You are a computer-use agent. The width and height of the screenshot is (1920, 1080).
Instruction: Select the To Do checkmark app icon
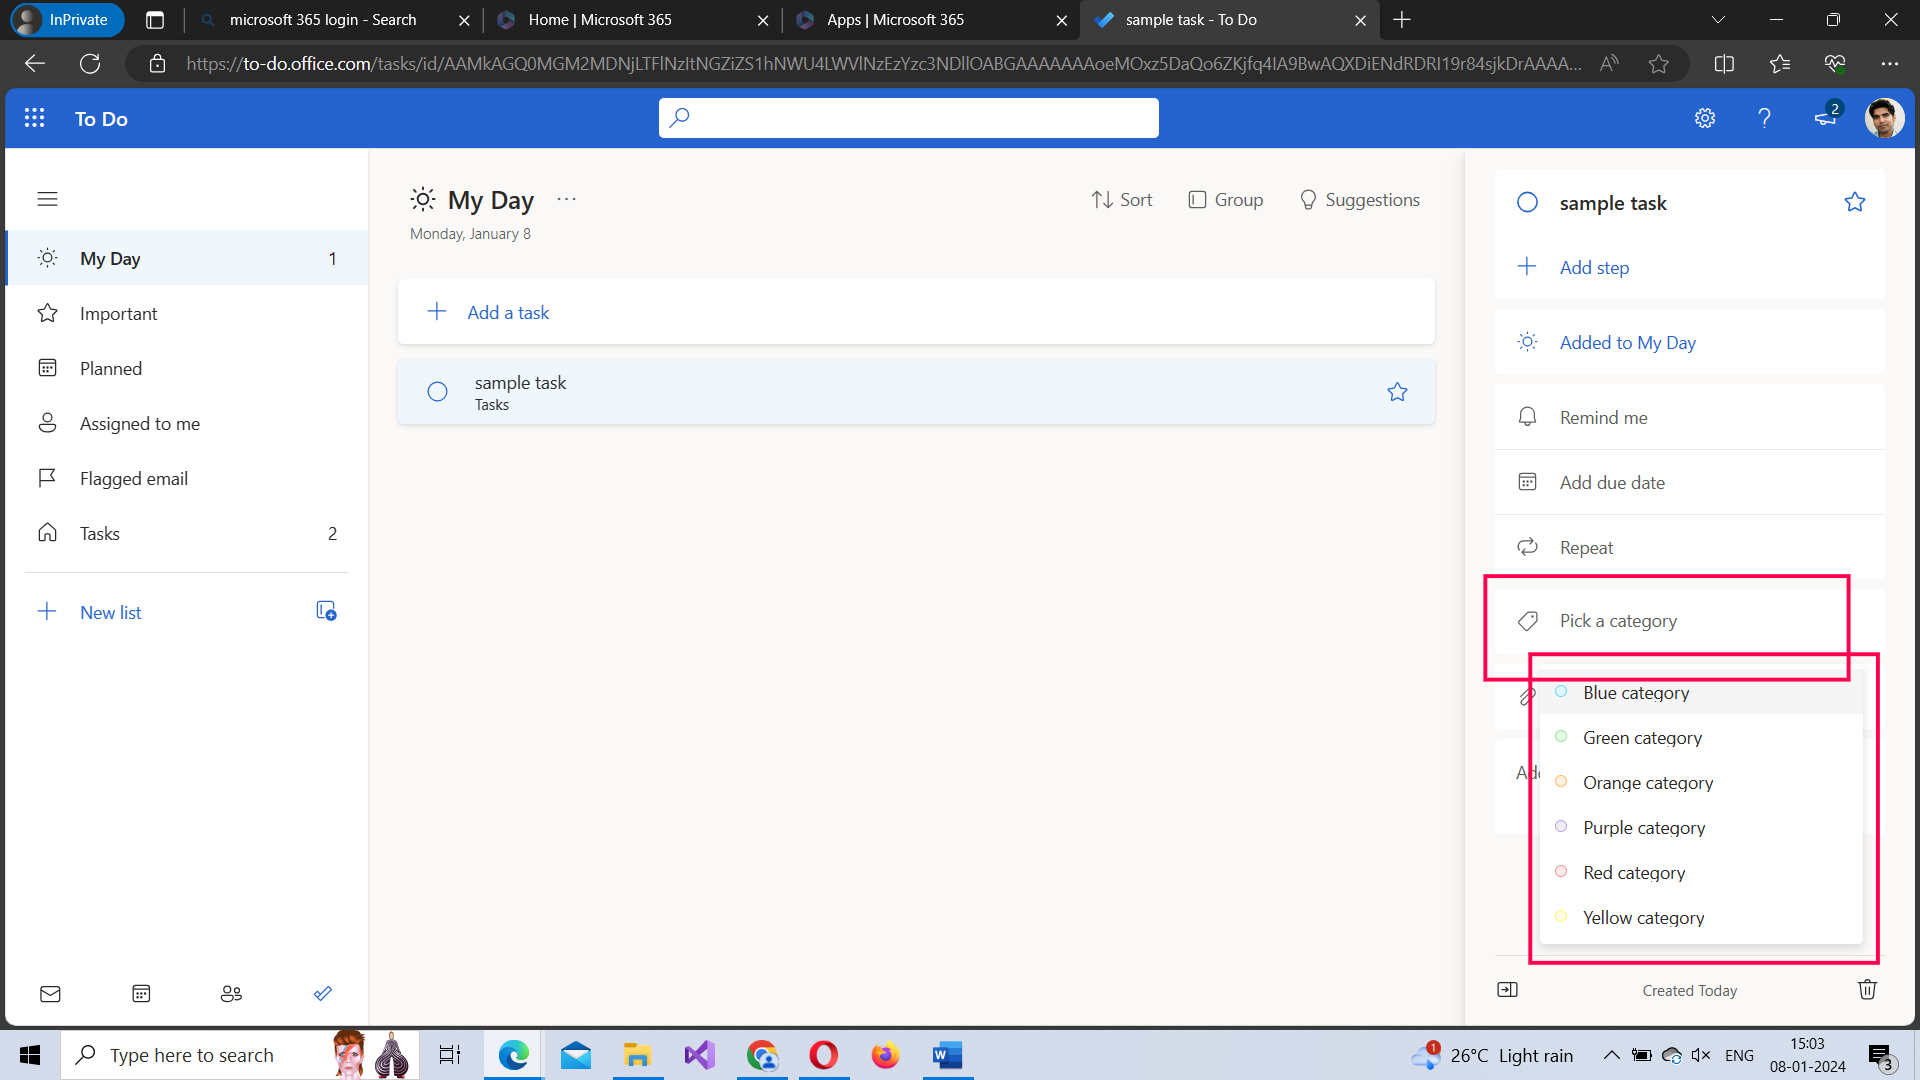tap(322, 993)
